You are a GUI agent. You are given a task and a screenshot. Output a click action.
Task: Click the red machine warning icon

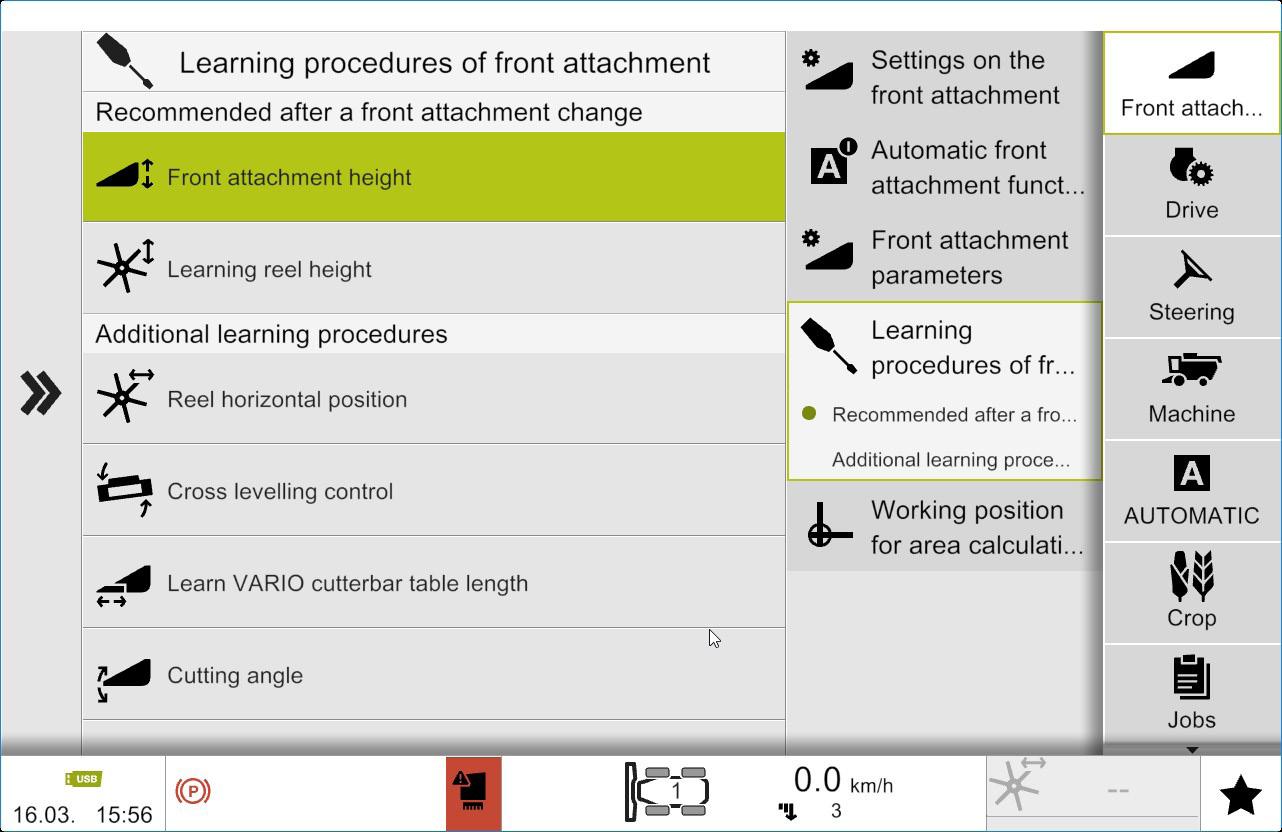[x=473, y=793]
